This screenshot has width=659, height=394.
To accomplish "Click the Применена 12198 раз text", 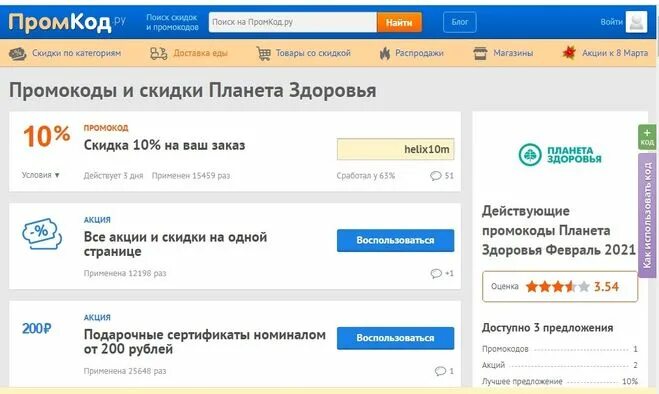I will coord(125,273).
